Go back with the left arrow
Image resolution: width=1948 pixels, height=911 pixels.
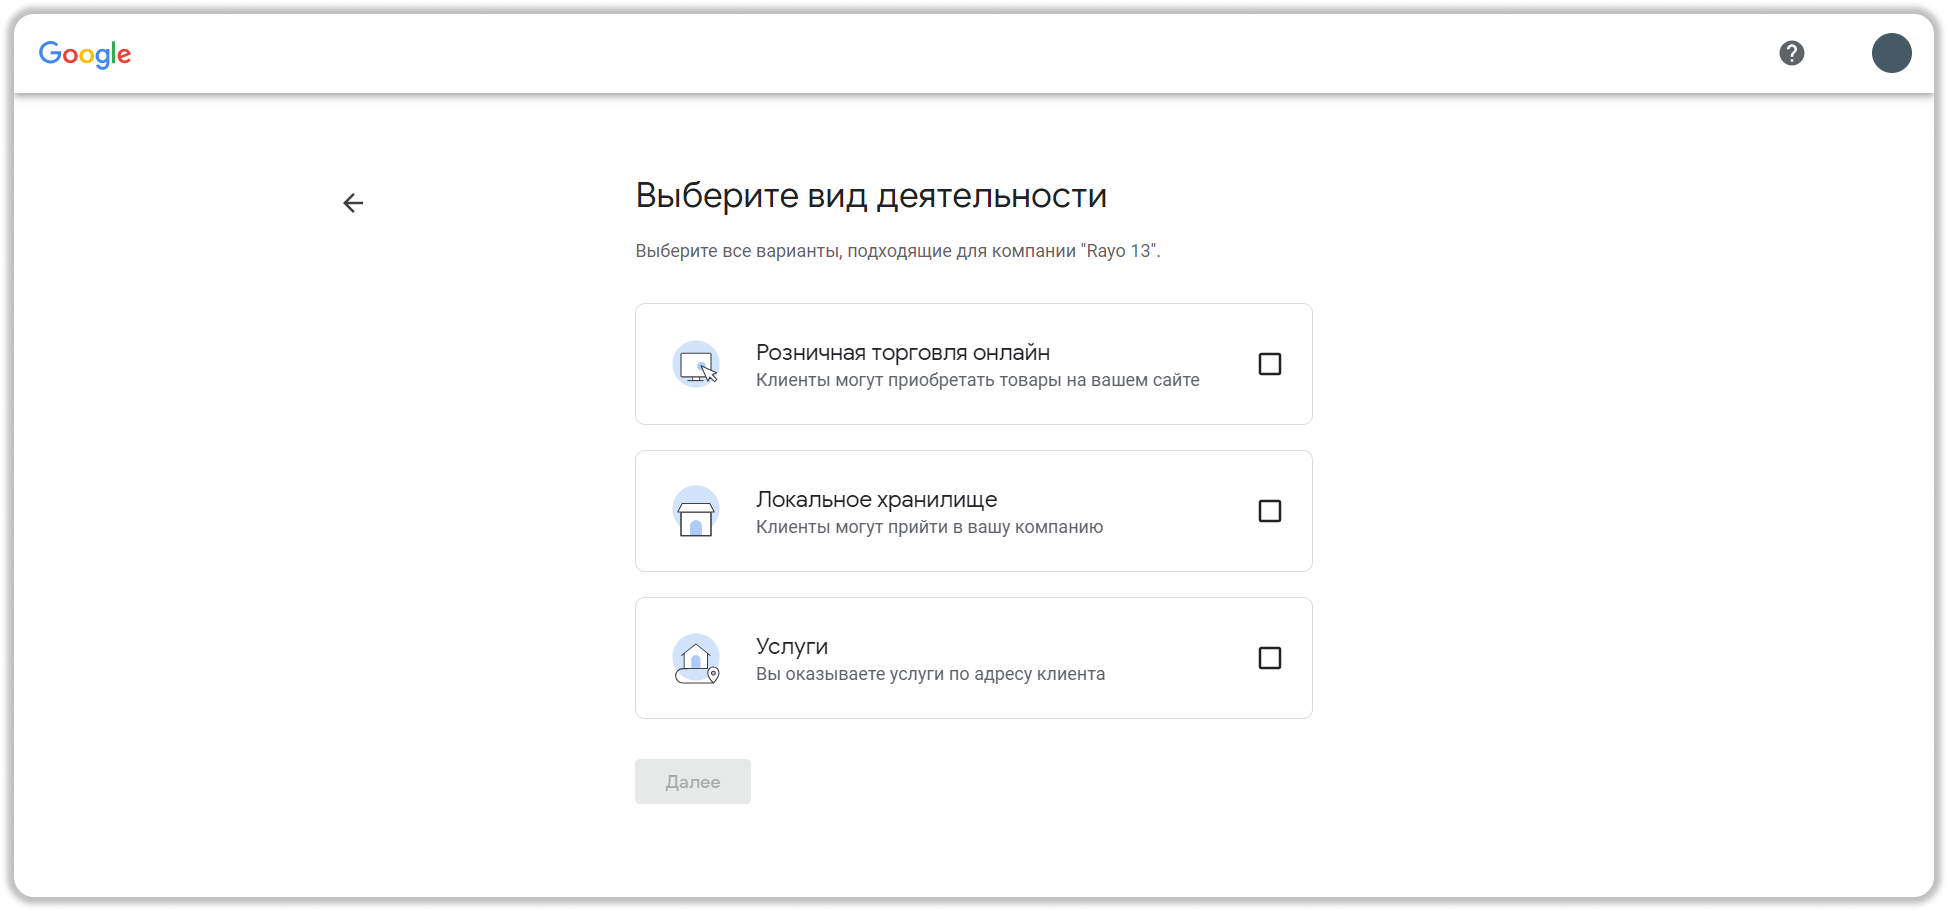pos(353,203)
